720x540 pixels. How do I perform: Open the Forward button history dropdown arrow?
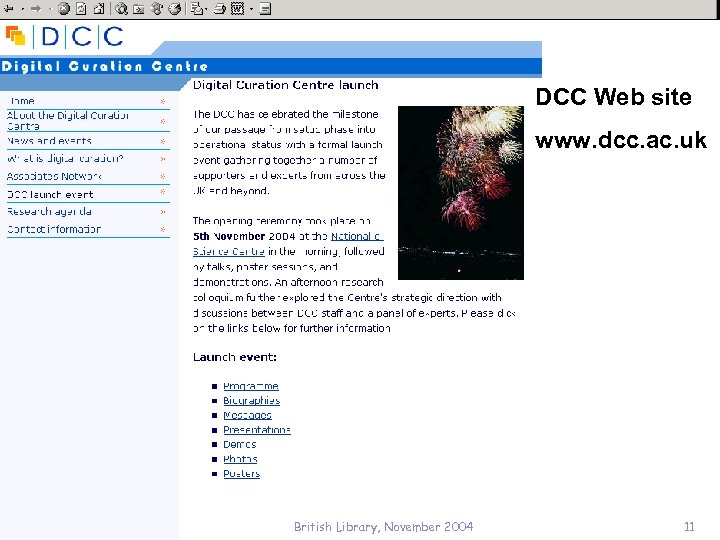click(x=50, y=9)
